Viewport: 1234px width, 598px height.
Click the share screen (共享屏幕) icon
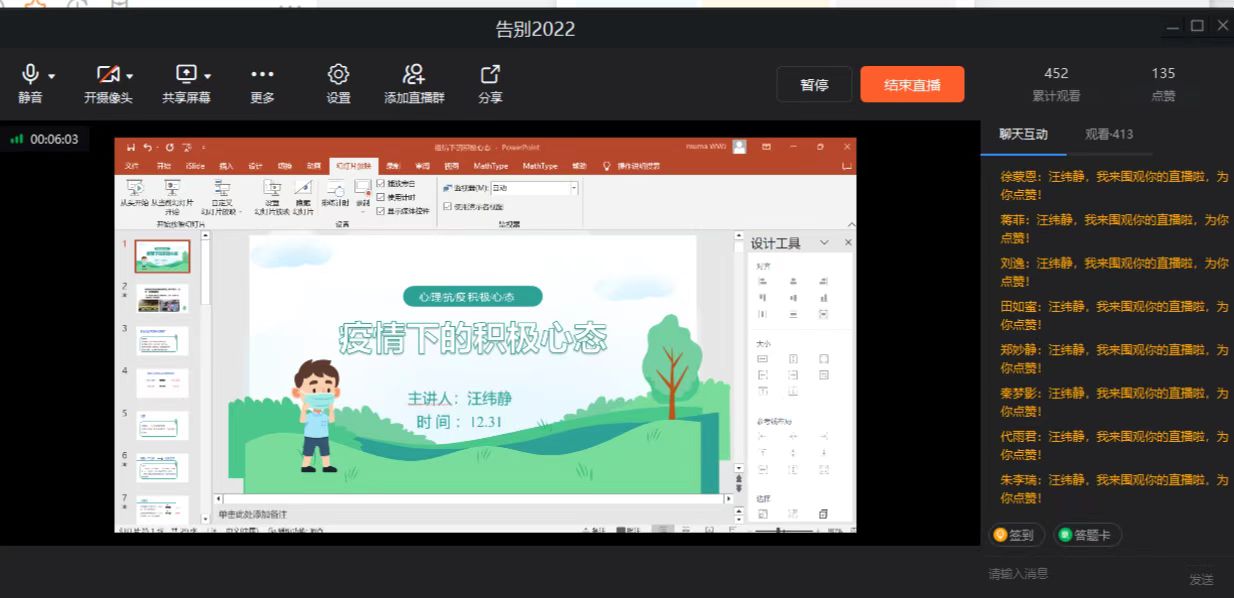[186, 75]
